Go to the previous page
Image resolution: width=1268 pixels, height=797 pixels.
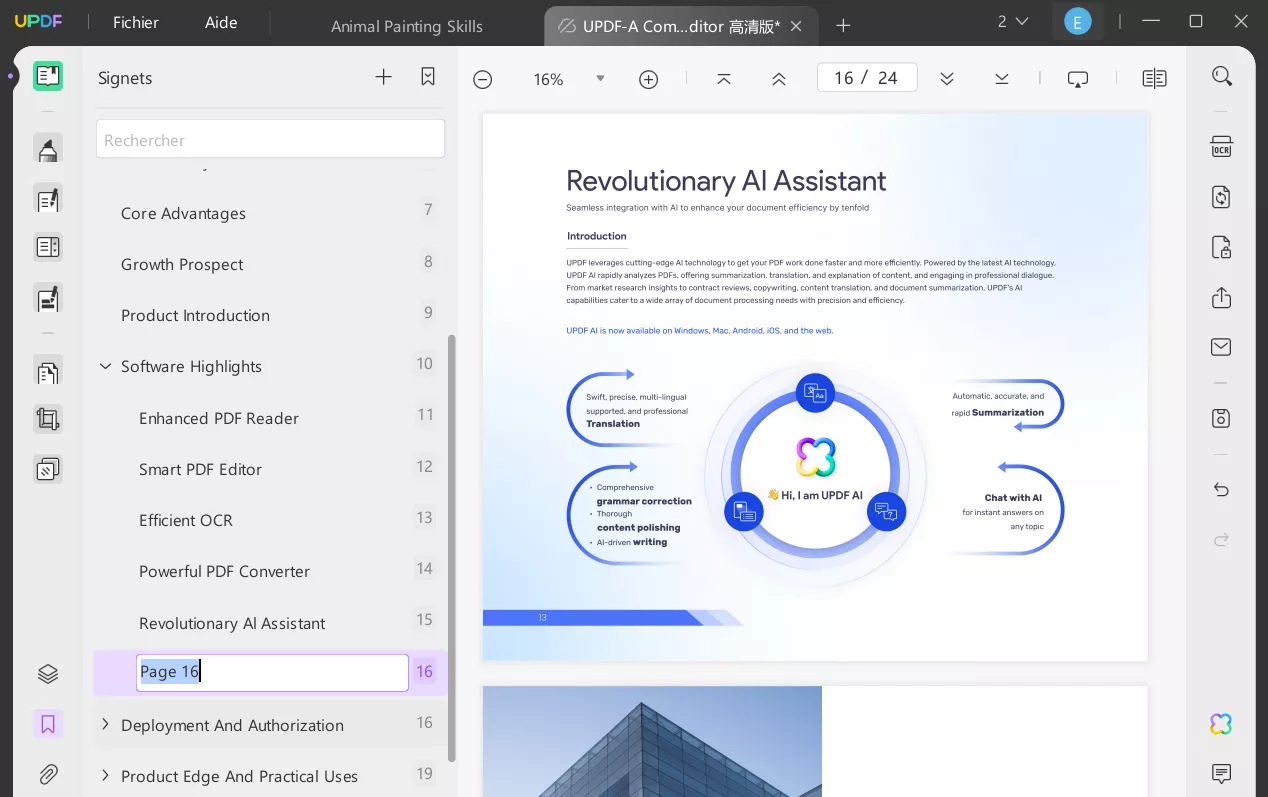point(779,78)
